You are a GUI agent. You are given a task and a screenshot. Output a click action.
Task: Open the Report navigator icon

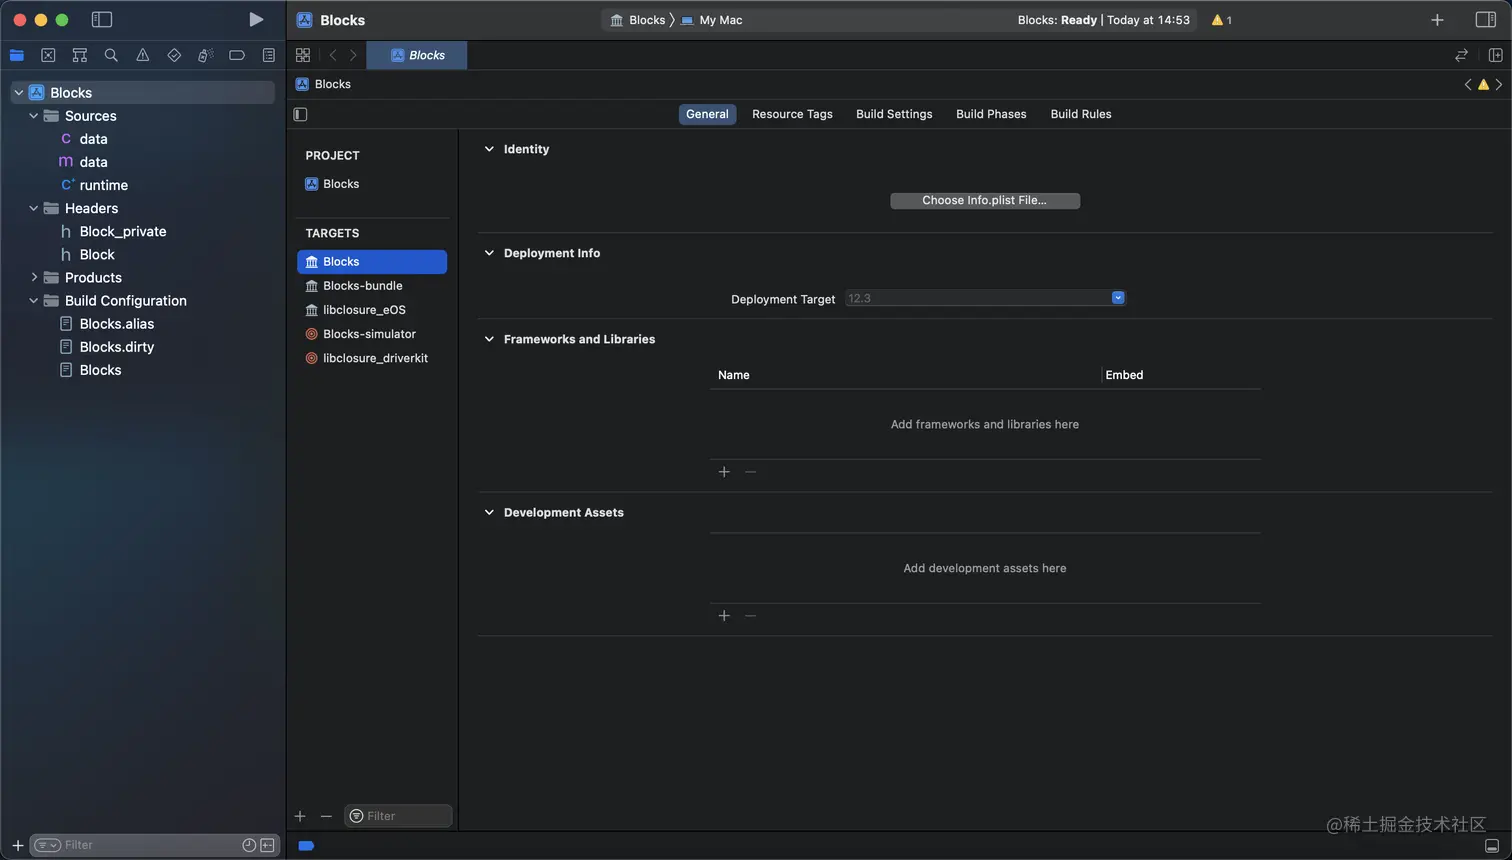(269, 56)
